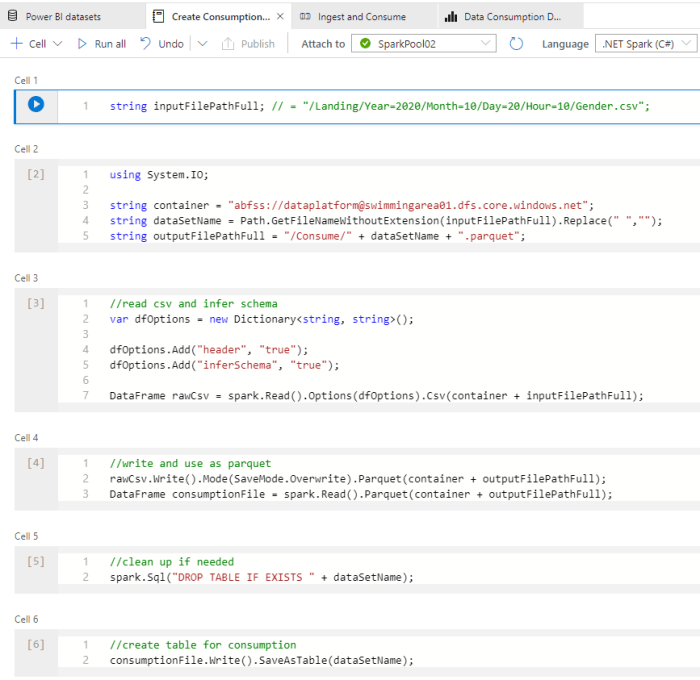
Task: Click the dfOptions.Add("header", "true") line
Action: pyautogui.click(x=209, y=350)
